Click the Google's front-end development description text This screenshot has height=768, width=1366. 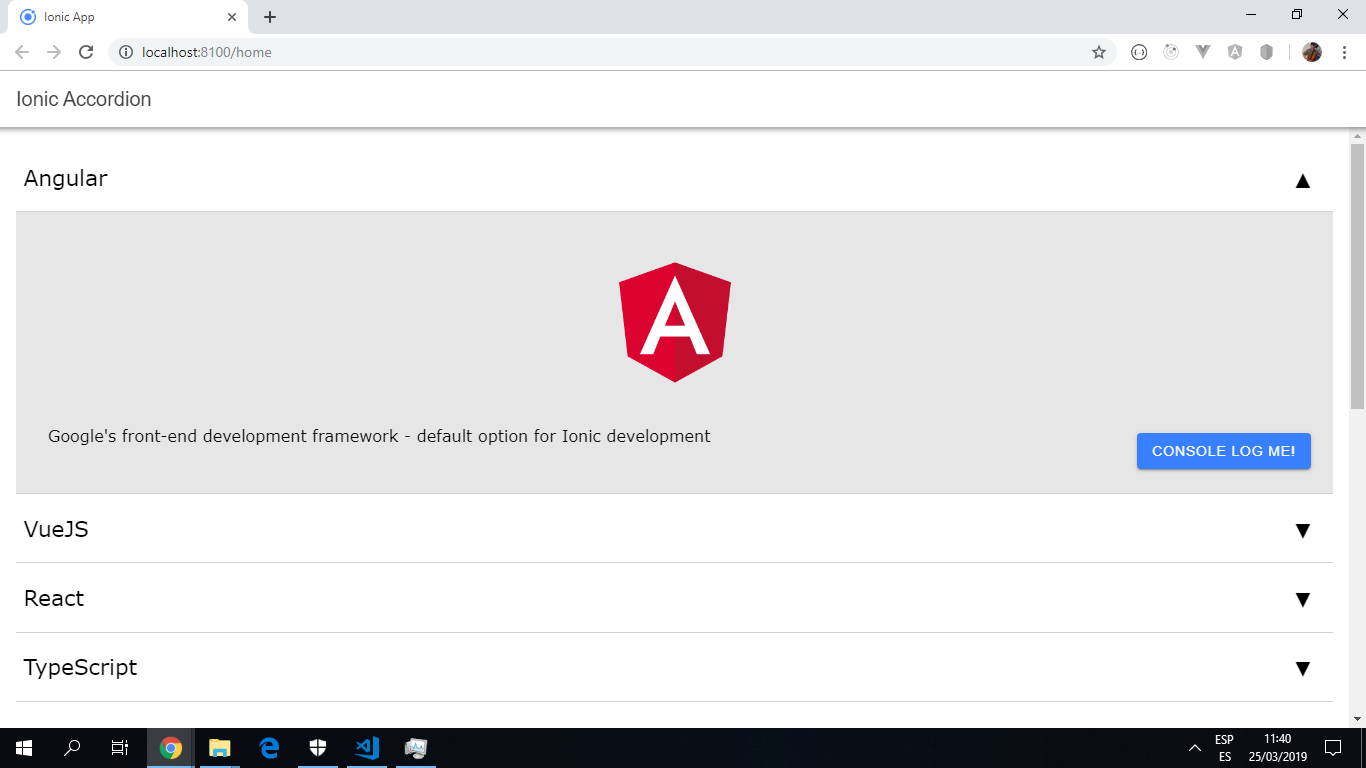tap(379, 436)
